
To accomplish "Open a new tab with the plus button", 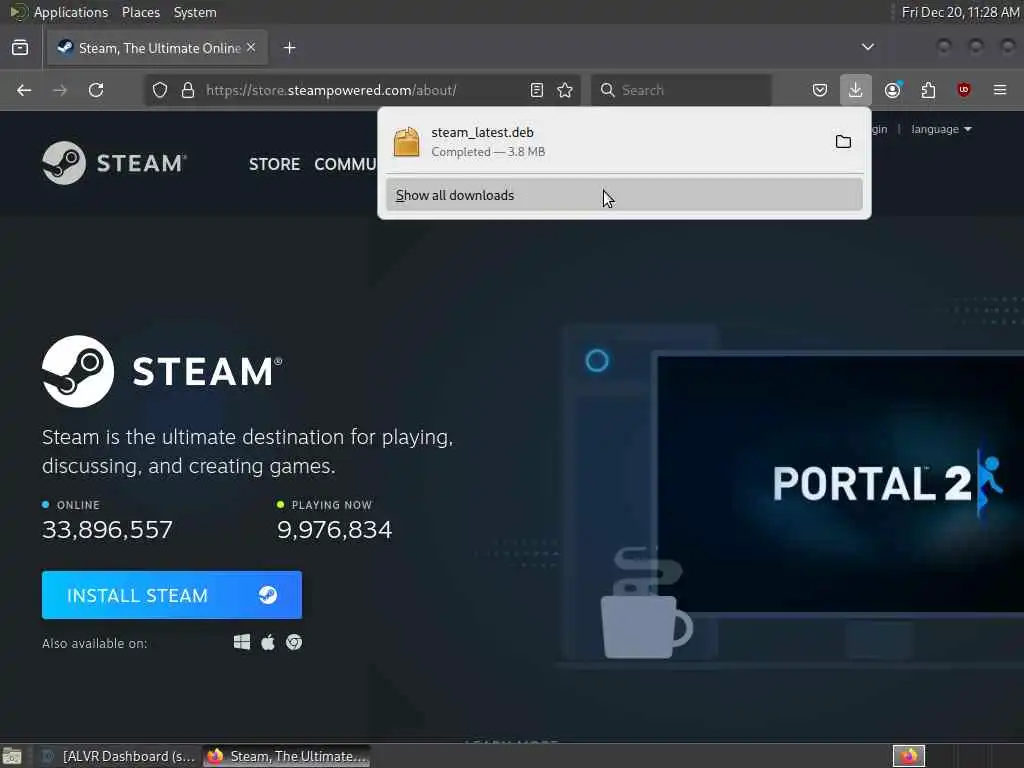I will tap(290, 48).
